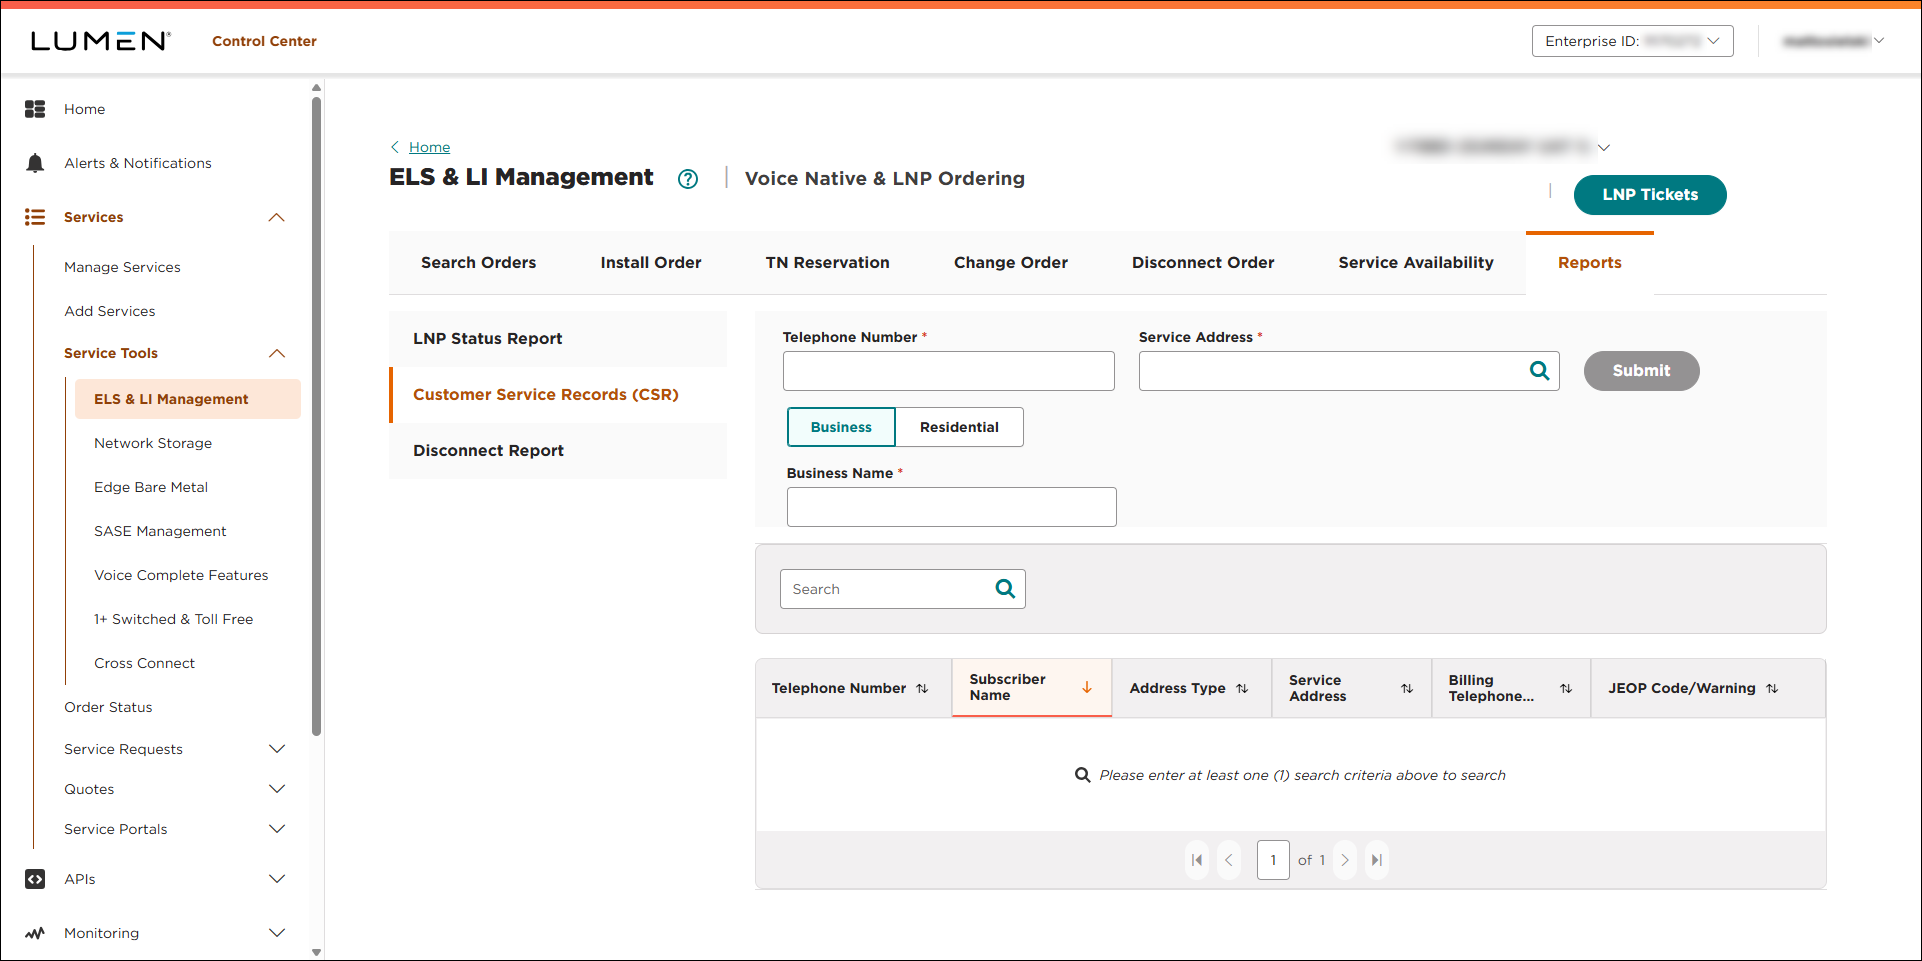
Task: Click the last-page pagination arrow
Action: [x=1377, y=860]
